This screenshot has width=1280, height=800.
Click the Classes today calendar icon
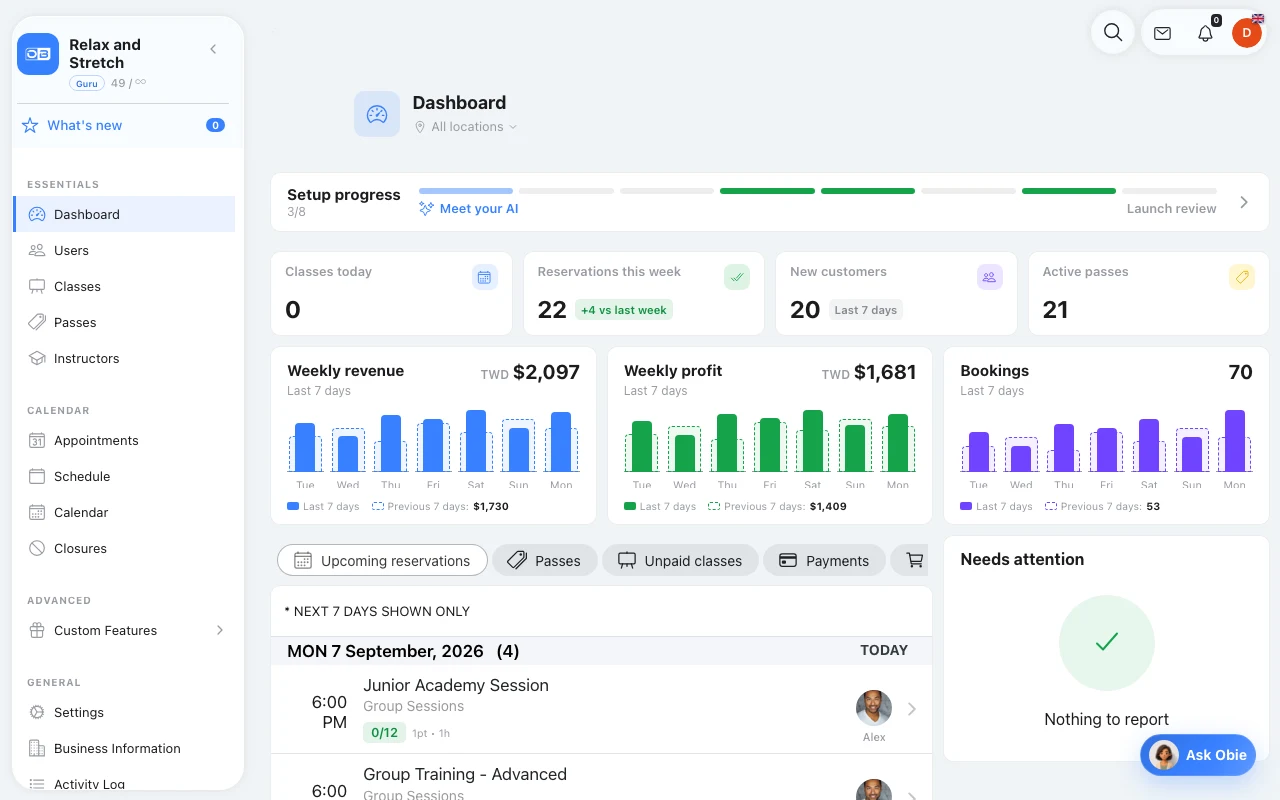[485, 277]
